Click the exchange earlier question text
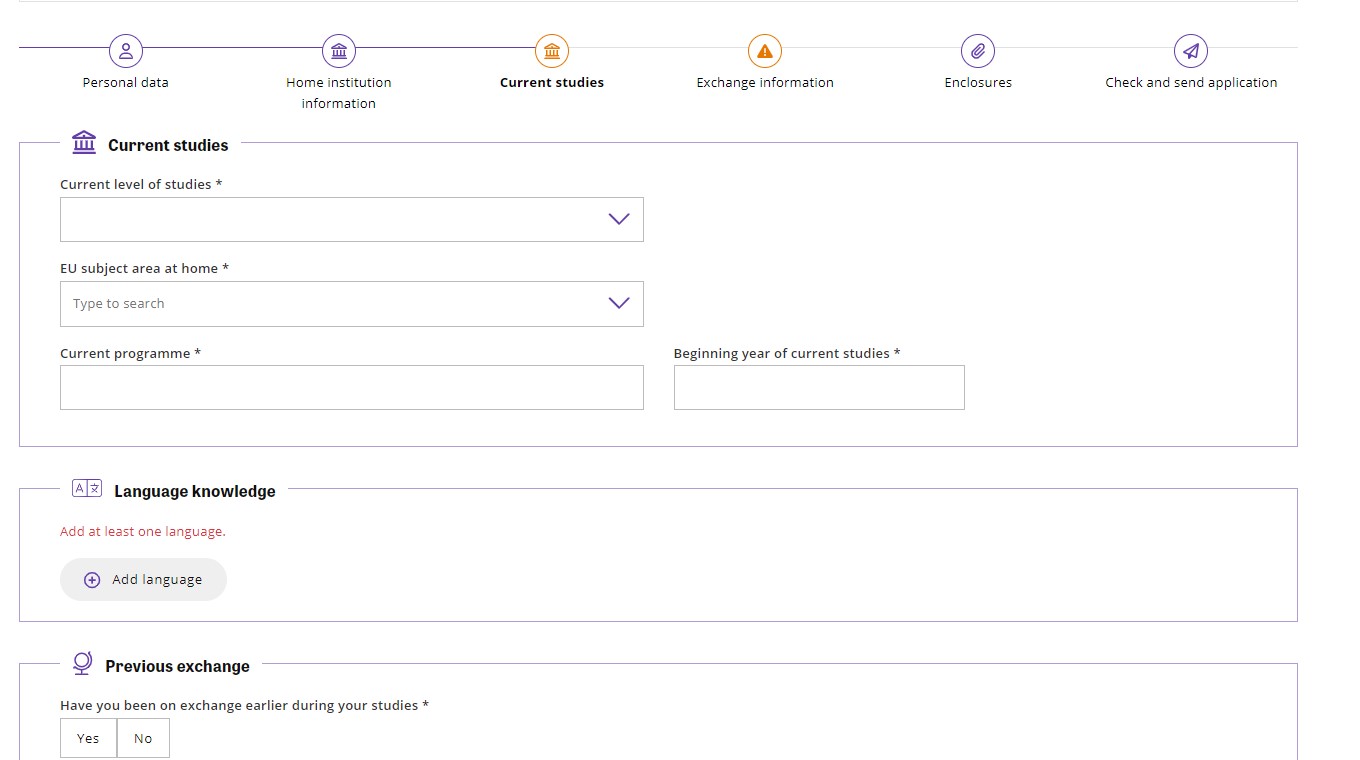This screenshot has height=760, width=1360. click(245, 705)
